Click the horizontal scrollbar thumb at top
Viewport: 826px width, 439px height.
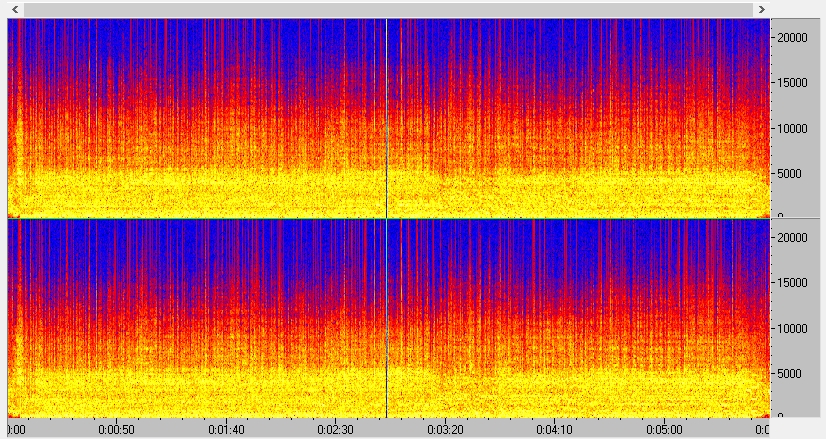pos(388,9)
